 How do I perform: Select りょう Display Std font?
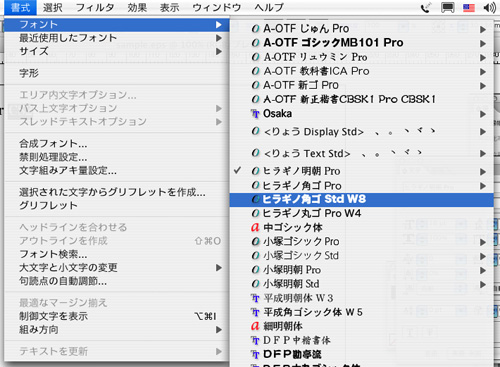[x=362, y=132]
